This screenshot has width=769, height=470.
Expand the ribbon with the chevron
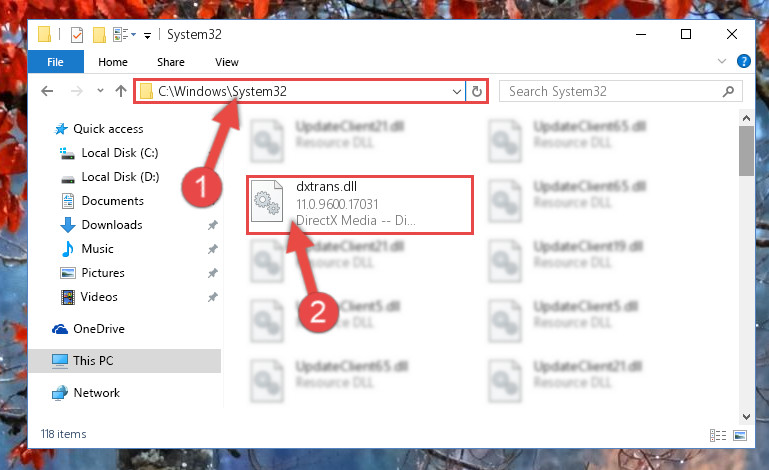coord(721,61)
